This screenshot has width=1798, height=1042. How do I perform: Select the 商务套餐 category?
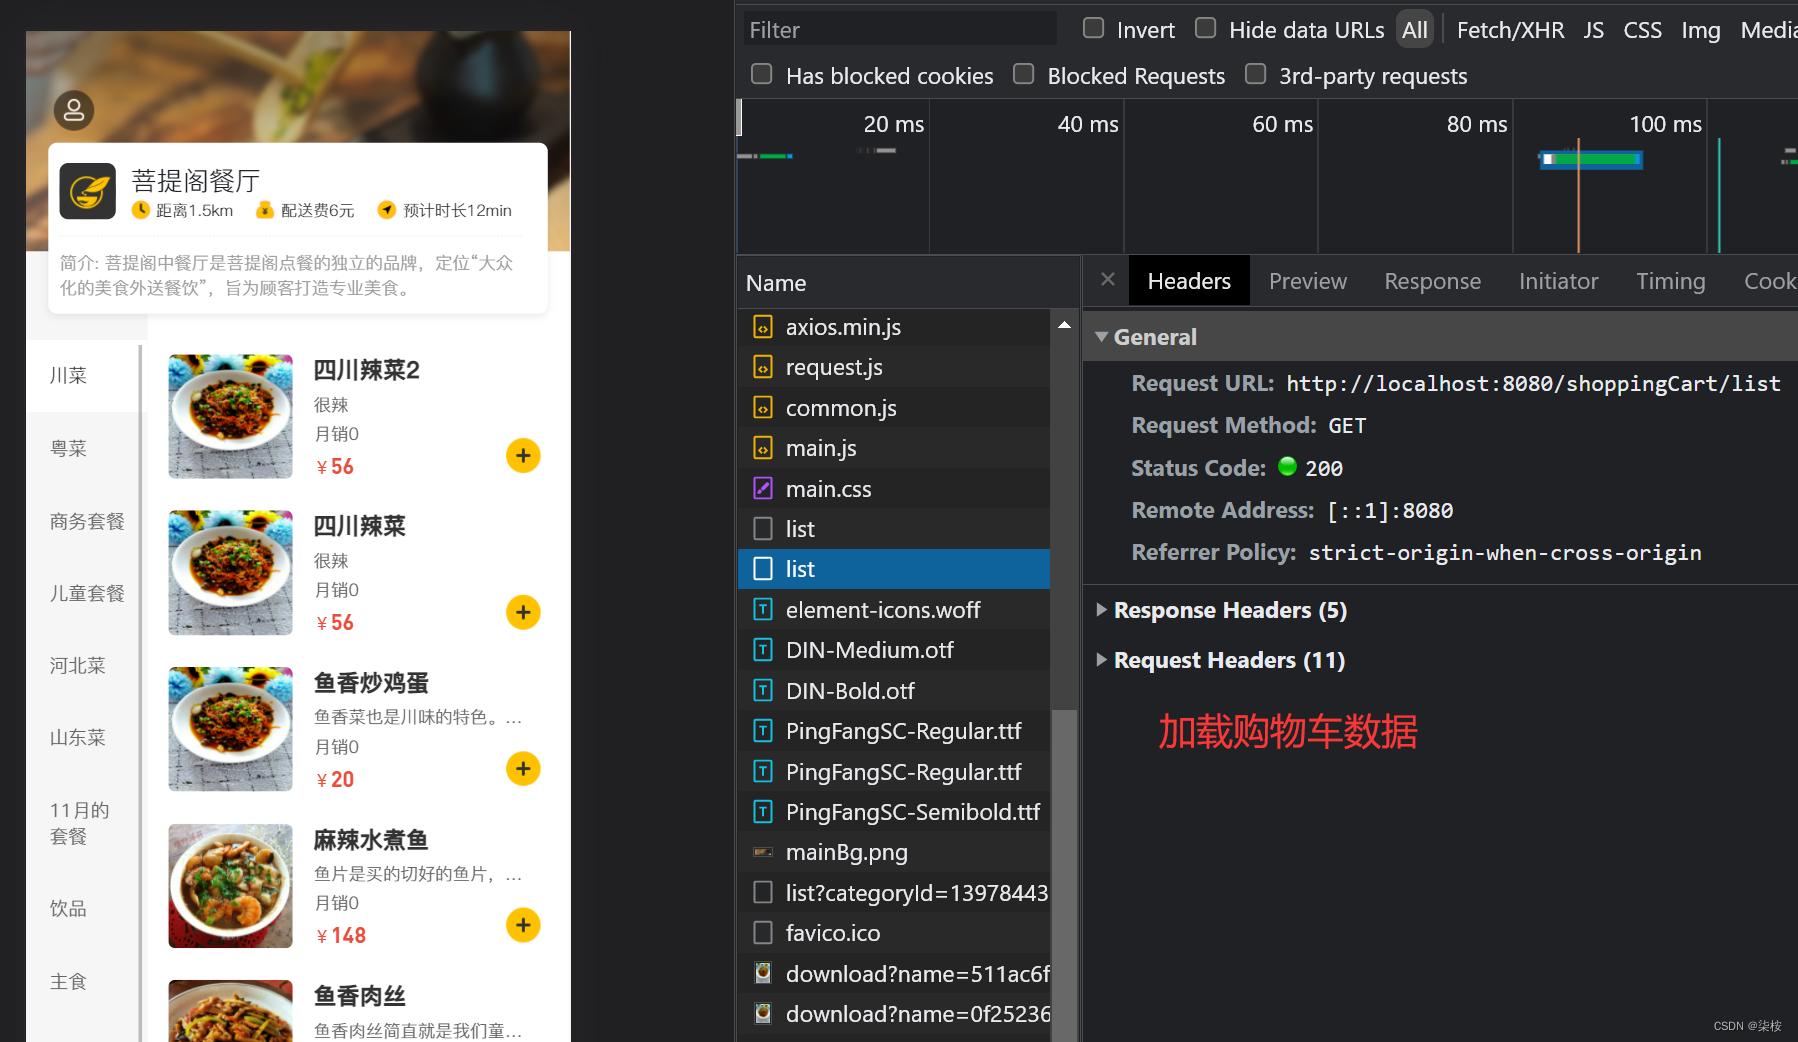click(87, 521)
